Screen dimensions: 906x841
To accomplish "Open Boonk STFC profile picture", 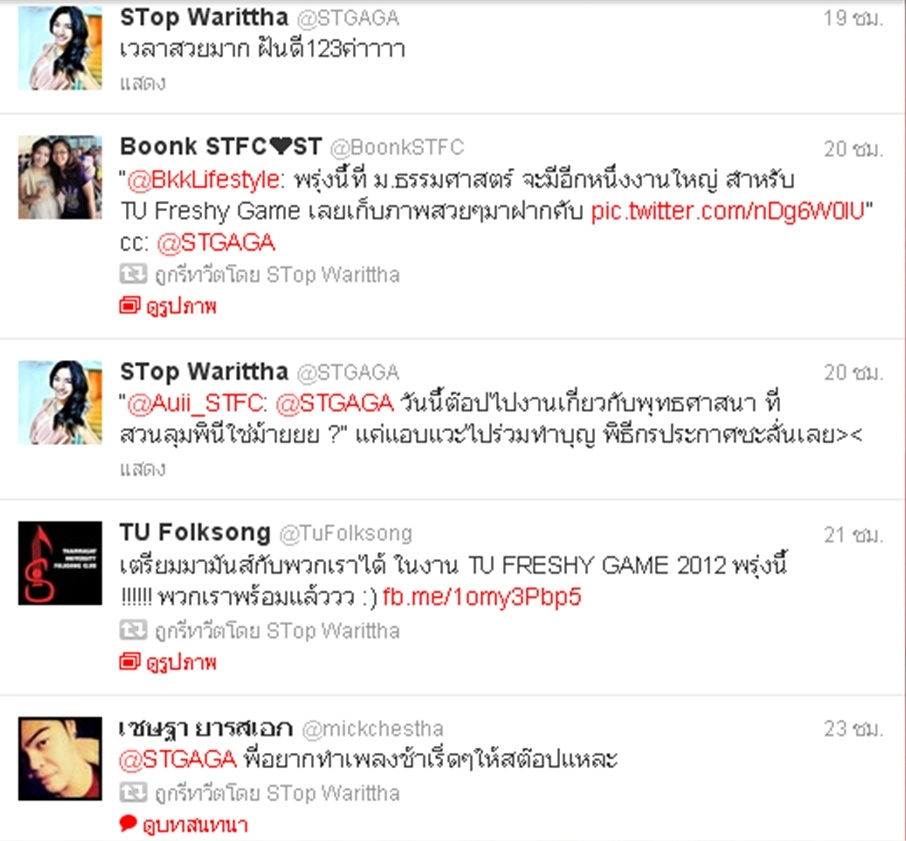I will [60, 177].
